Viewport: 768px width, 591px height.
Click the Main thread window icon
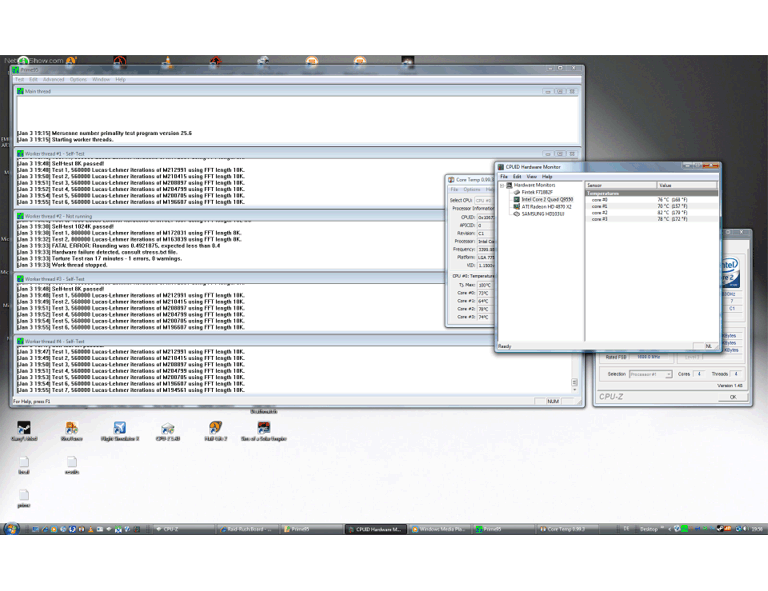pos(20,91)
